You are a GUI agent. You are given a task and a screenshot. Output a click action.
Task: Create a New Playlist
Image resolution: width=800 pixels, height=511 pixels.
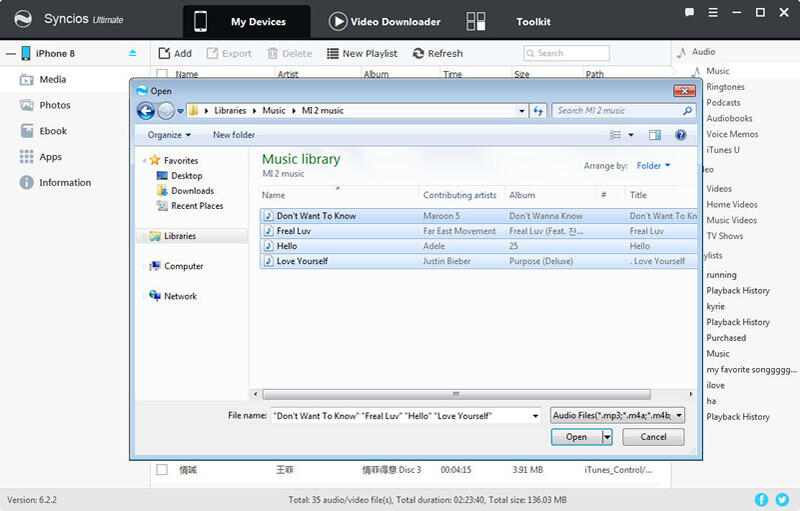click(362, 54)
